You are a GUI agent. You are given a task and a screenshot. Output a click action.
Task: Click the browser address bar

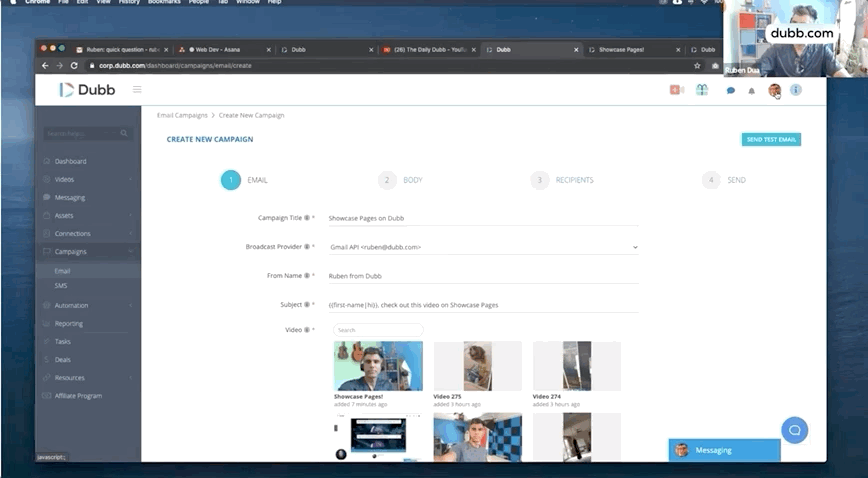coord(388,65)
